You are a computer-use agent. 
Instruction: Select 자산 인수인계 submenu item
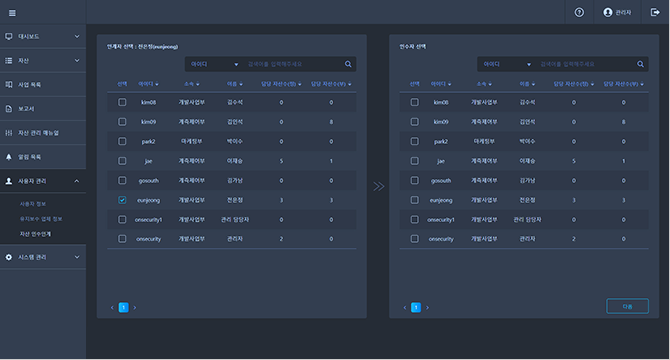(35, 234)
